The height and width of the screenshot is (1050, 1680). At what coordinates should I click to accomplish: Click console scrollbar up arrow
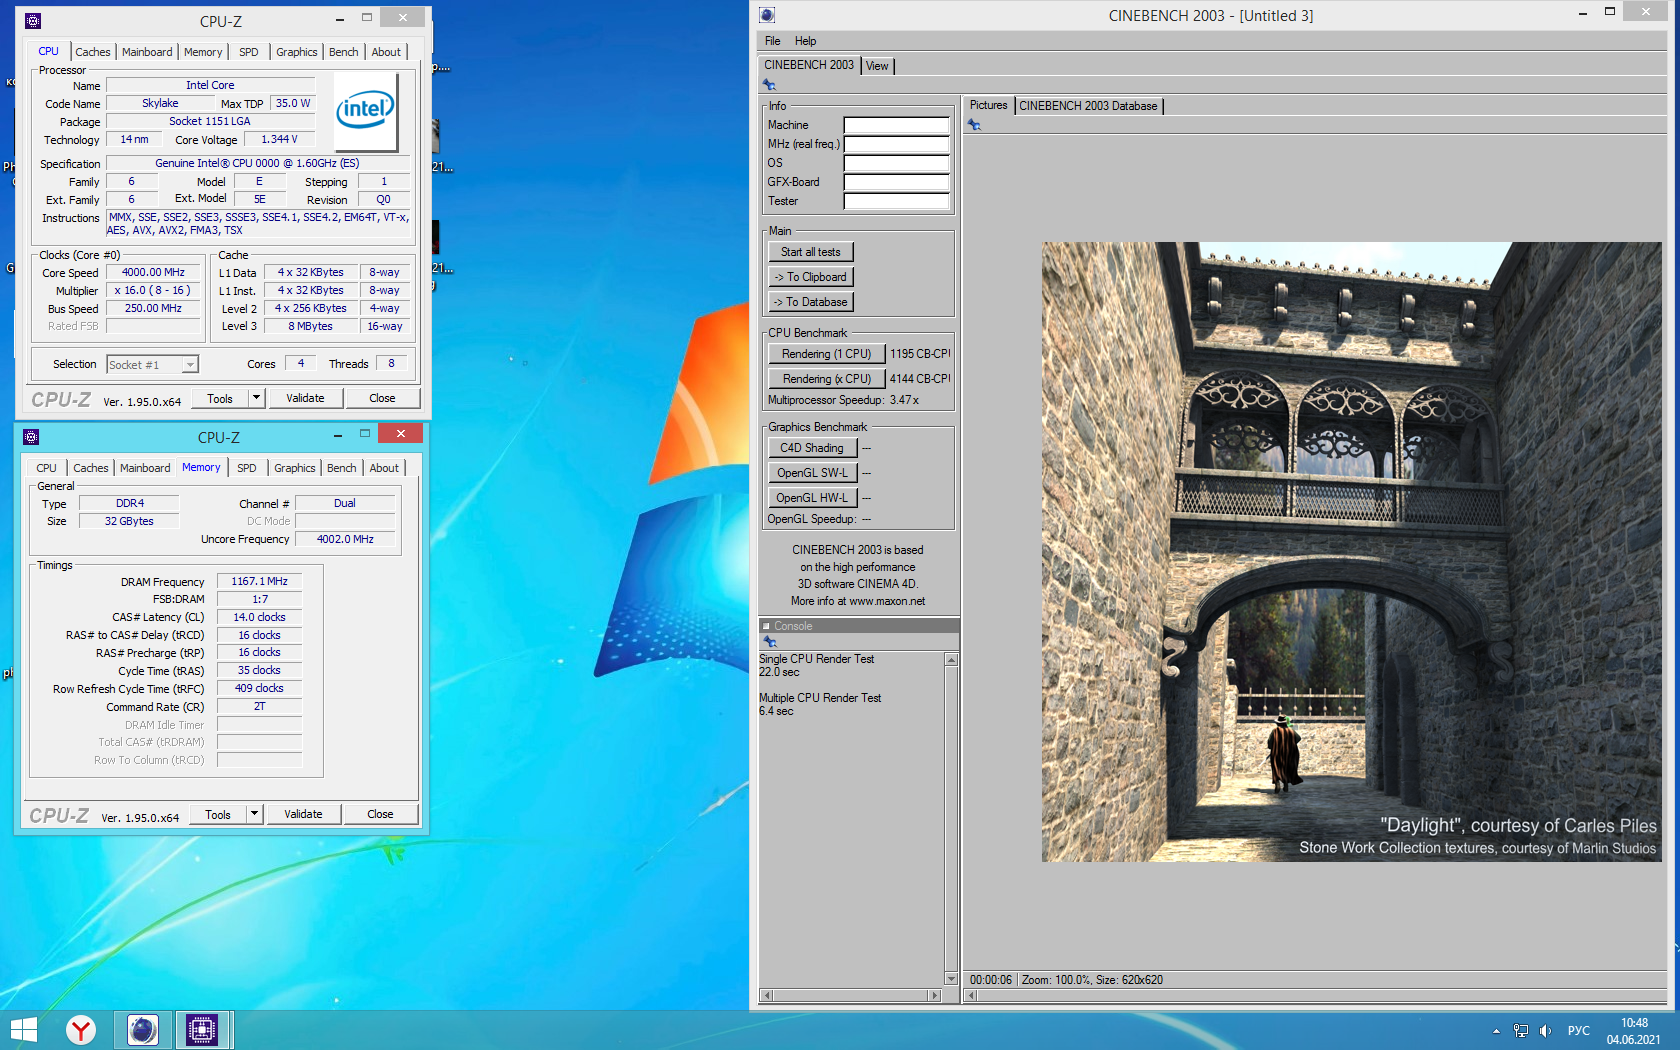point(951,660)
